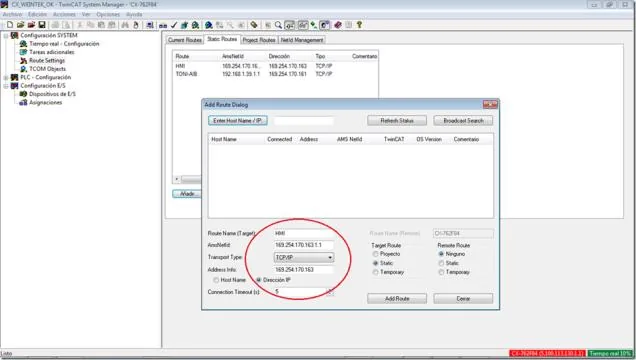The height and width of the screenshot is (360, 636).
Task: Switch to the Project Routes tab
Action: click(x=259, y=40)
